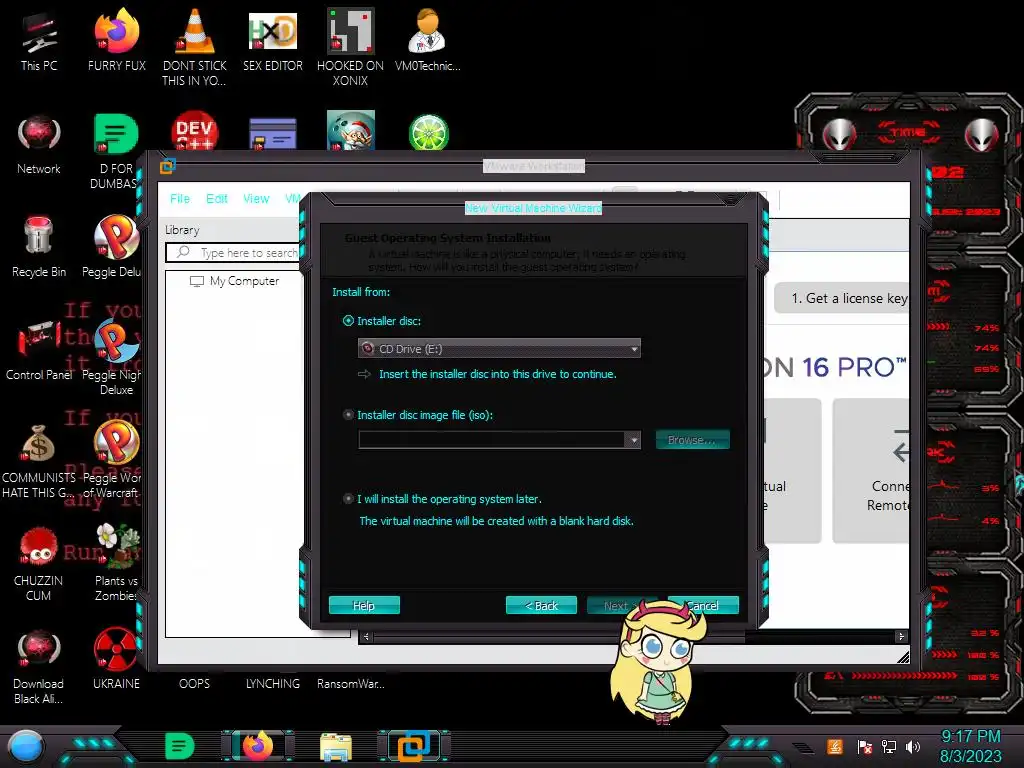Viewport: 1024px width, 768px height.
Task: Click the taskbar clock 9:17 PM
Action: (970, 737)
